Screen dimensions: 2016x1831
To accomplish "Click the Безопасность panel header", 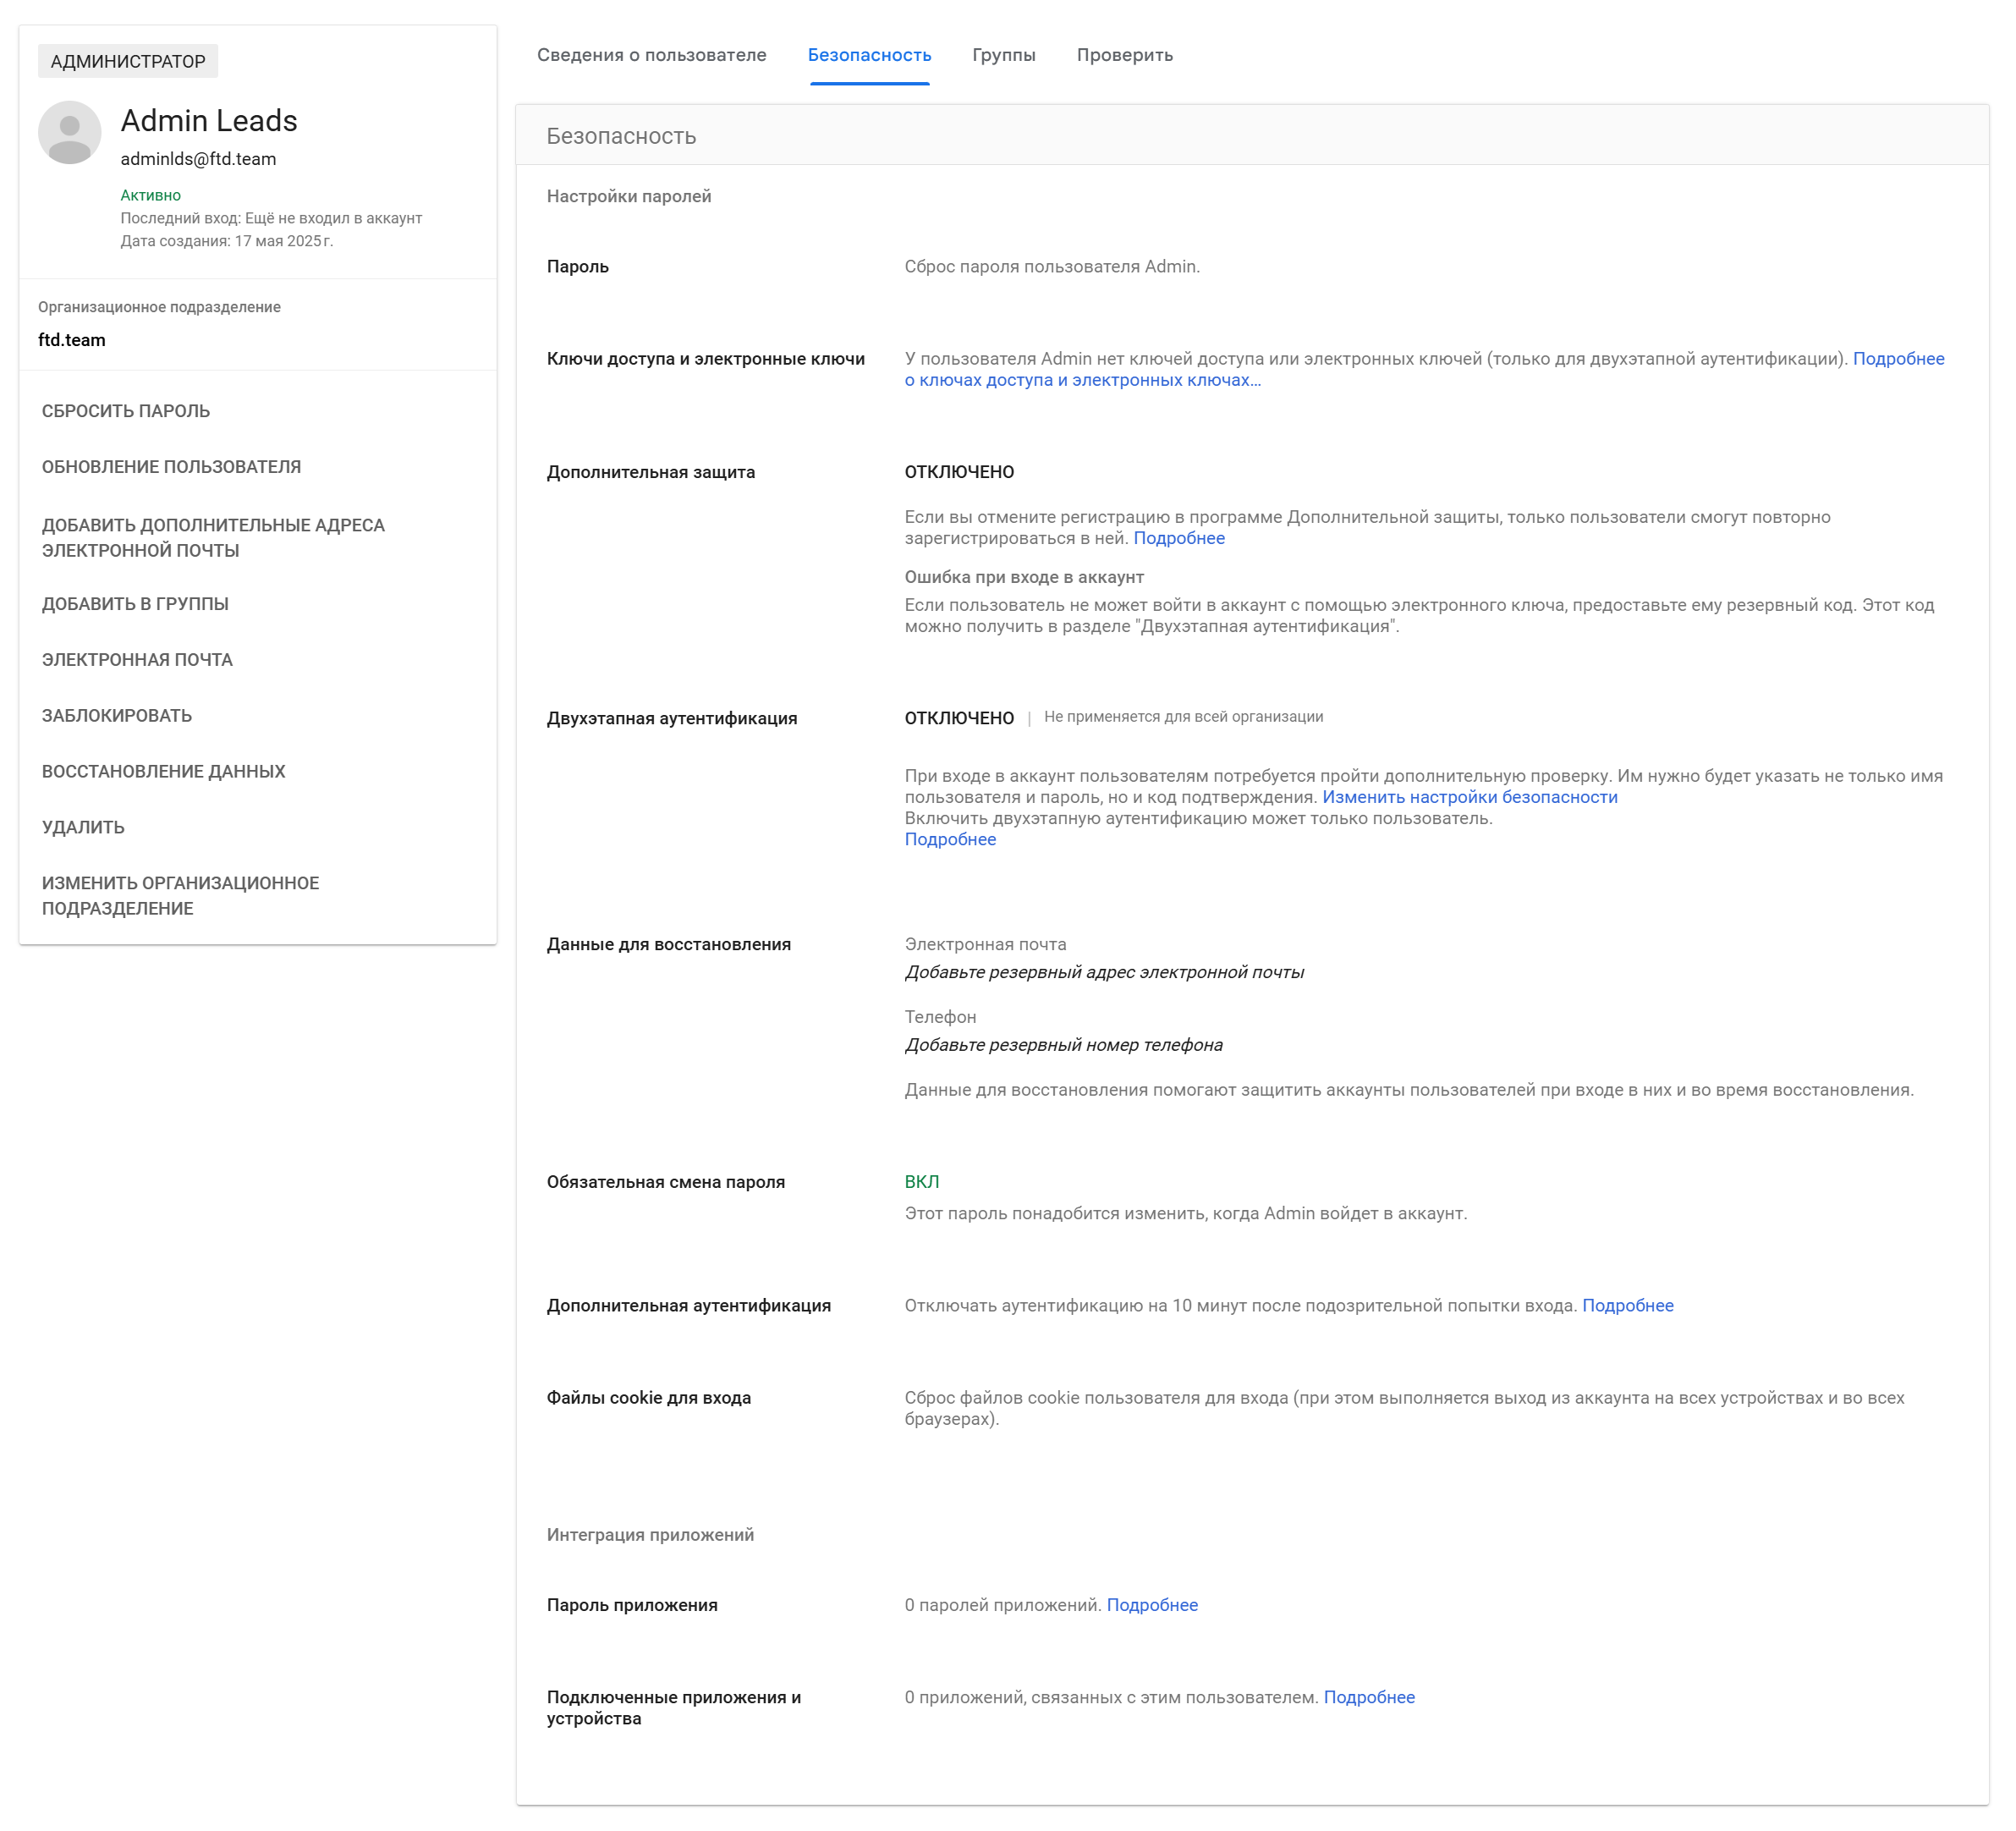I will (1252, 135).
